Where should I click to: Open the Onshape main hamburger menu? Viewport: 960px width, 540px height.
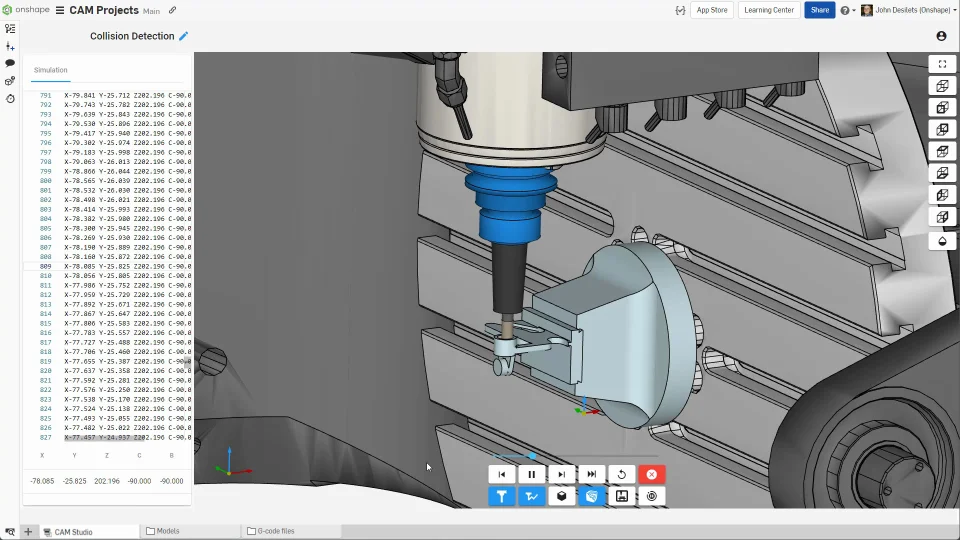click(59, 10)
